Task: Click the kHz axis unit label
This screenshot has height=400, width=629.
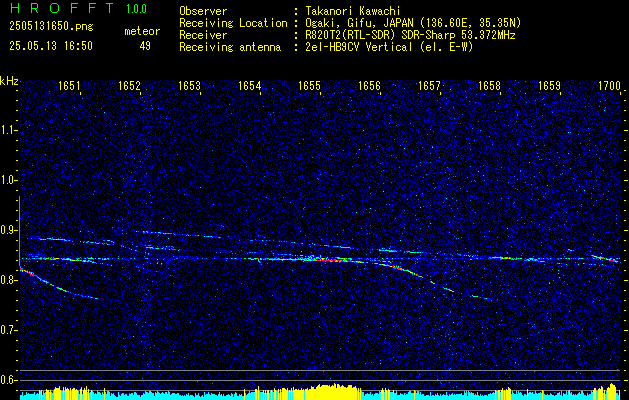Action: click(x=9, y=81)
